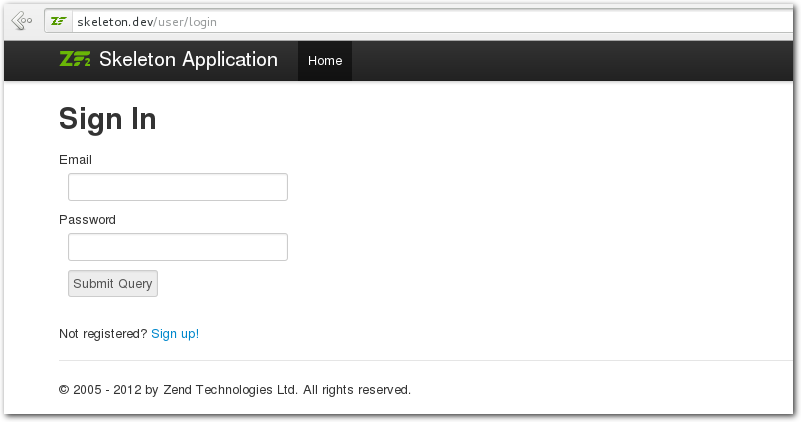Click the Email field label
Screen dimensions: 801x422
pyautogui.click(x=76, y=160)
